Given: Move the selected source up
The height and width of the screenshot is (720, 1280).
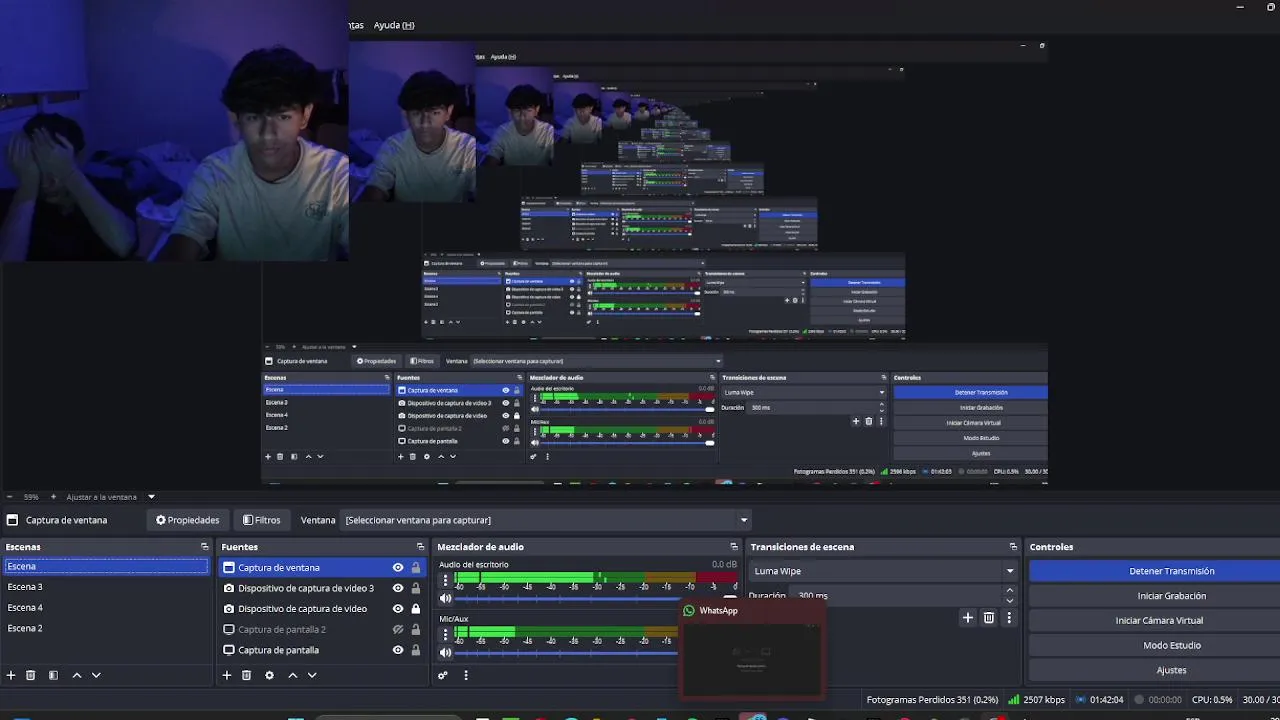Looking at the screenshot, I should point(292,675).
